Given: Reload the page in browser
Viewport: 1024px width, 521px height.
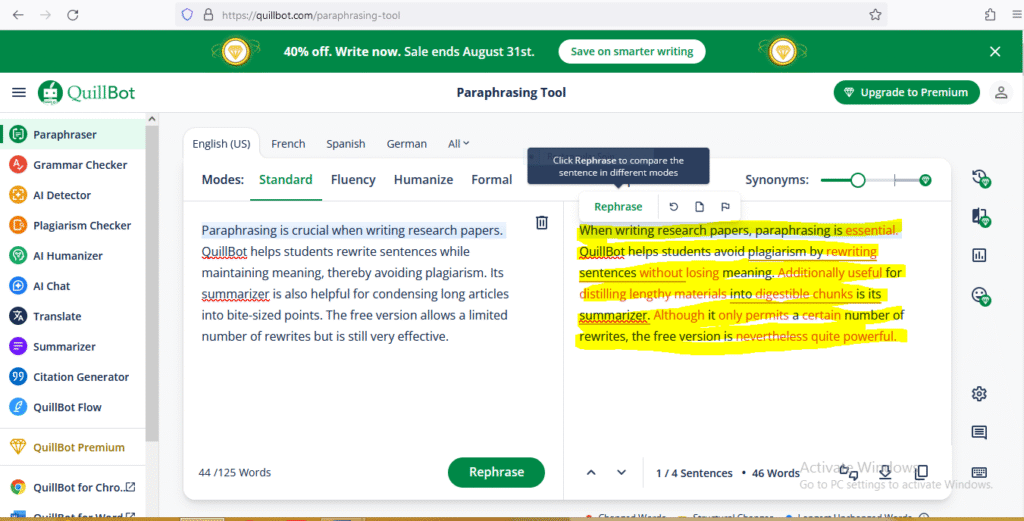Looking at the screenshot, I should click(72, 15).
